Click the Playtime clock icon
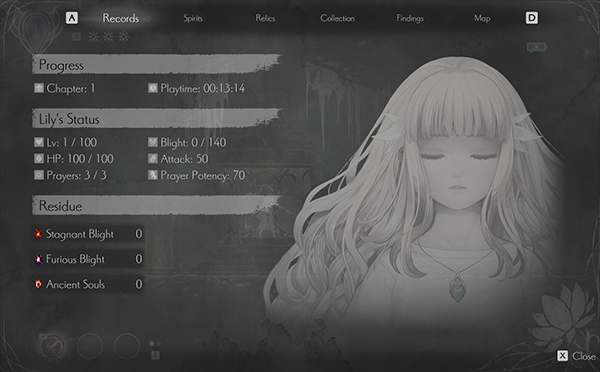Viewport: 600px width, 372px height. pos(153,88)
